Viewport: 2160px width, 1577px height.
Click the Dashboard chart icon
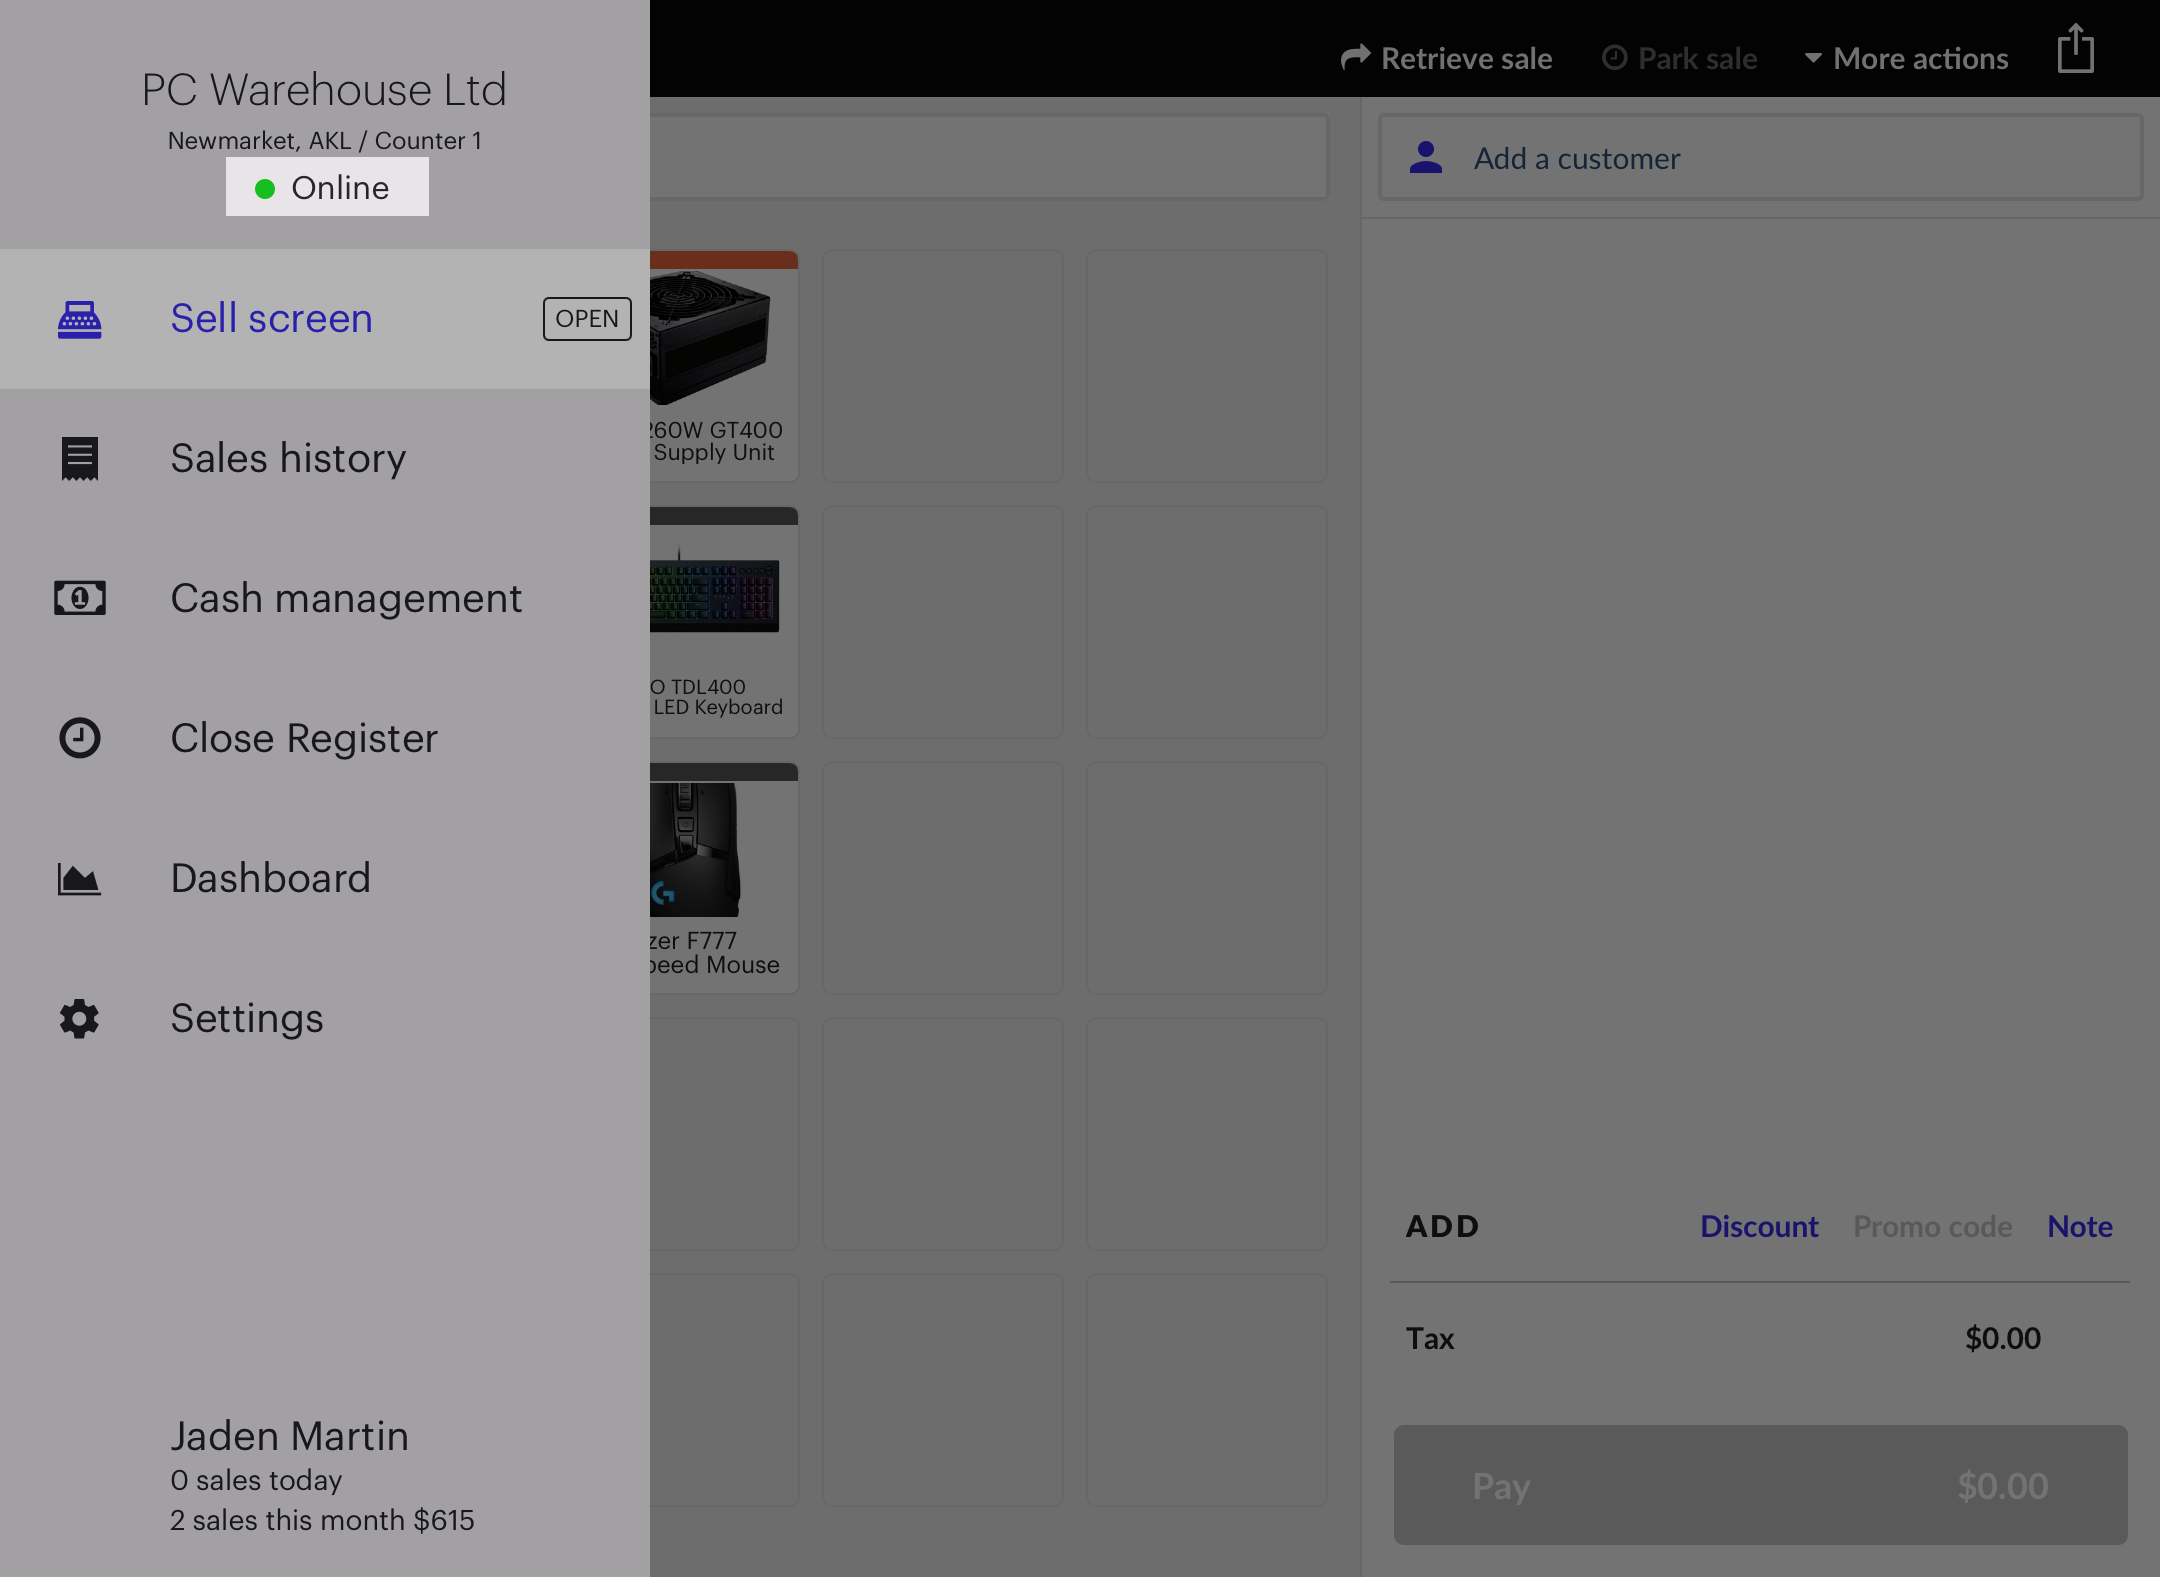point(79,878)
